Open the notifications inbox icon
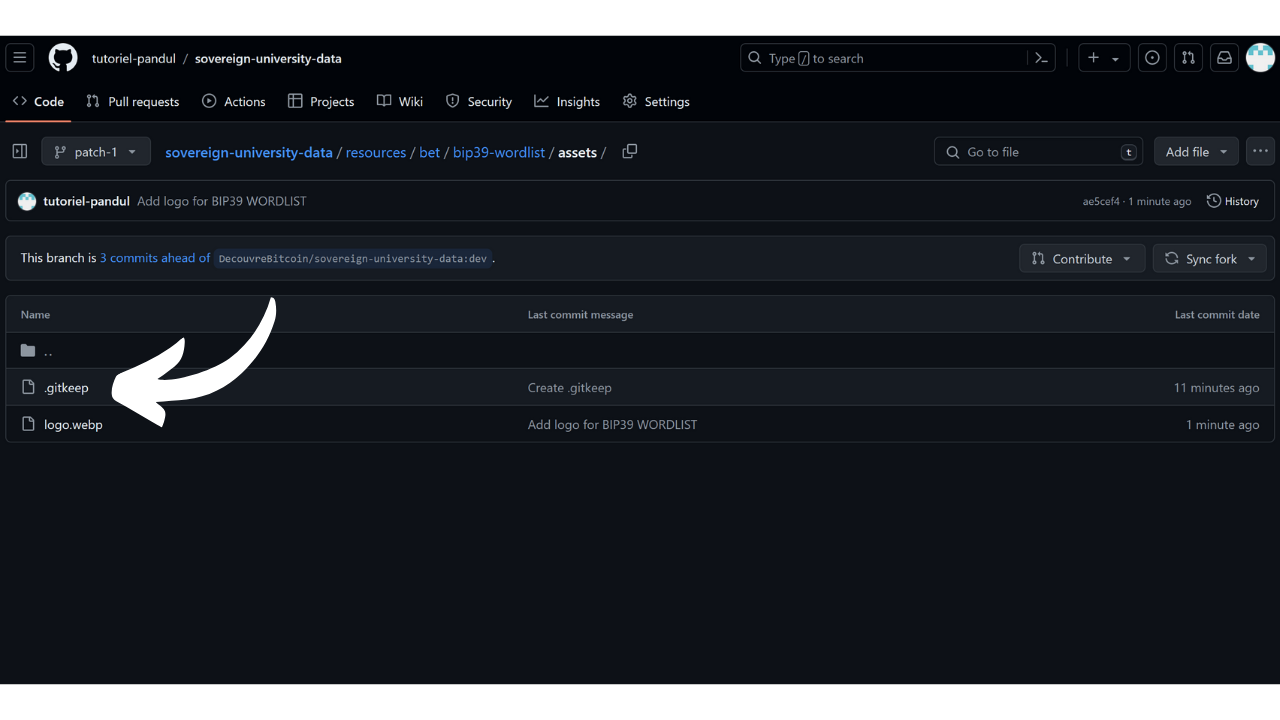This screenshot has width=1280, height=720. 1224,58
